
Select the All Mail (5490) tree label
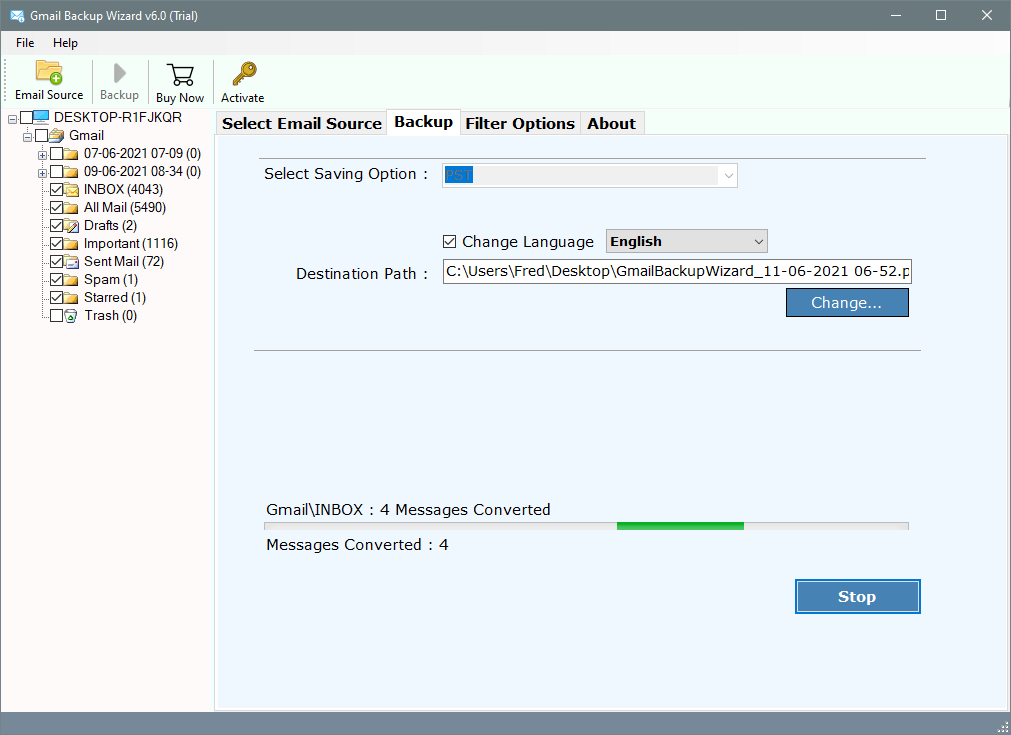pos(125,208)
